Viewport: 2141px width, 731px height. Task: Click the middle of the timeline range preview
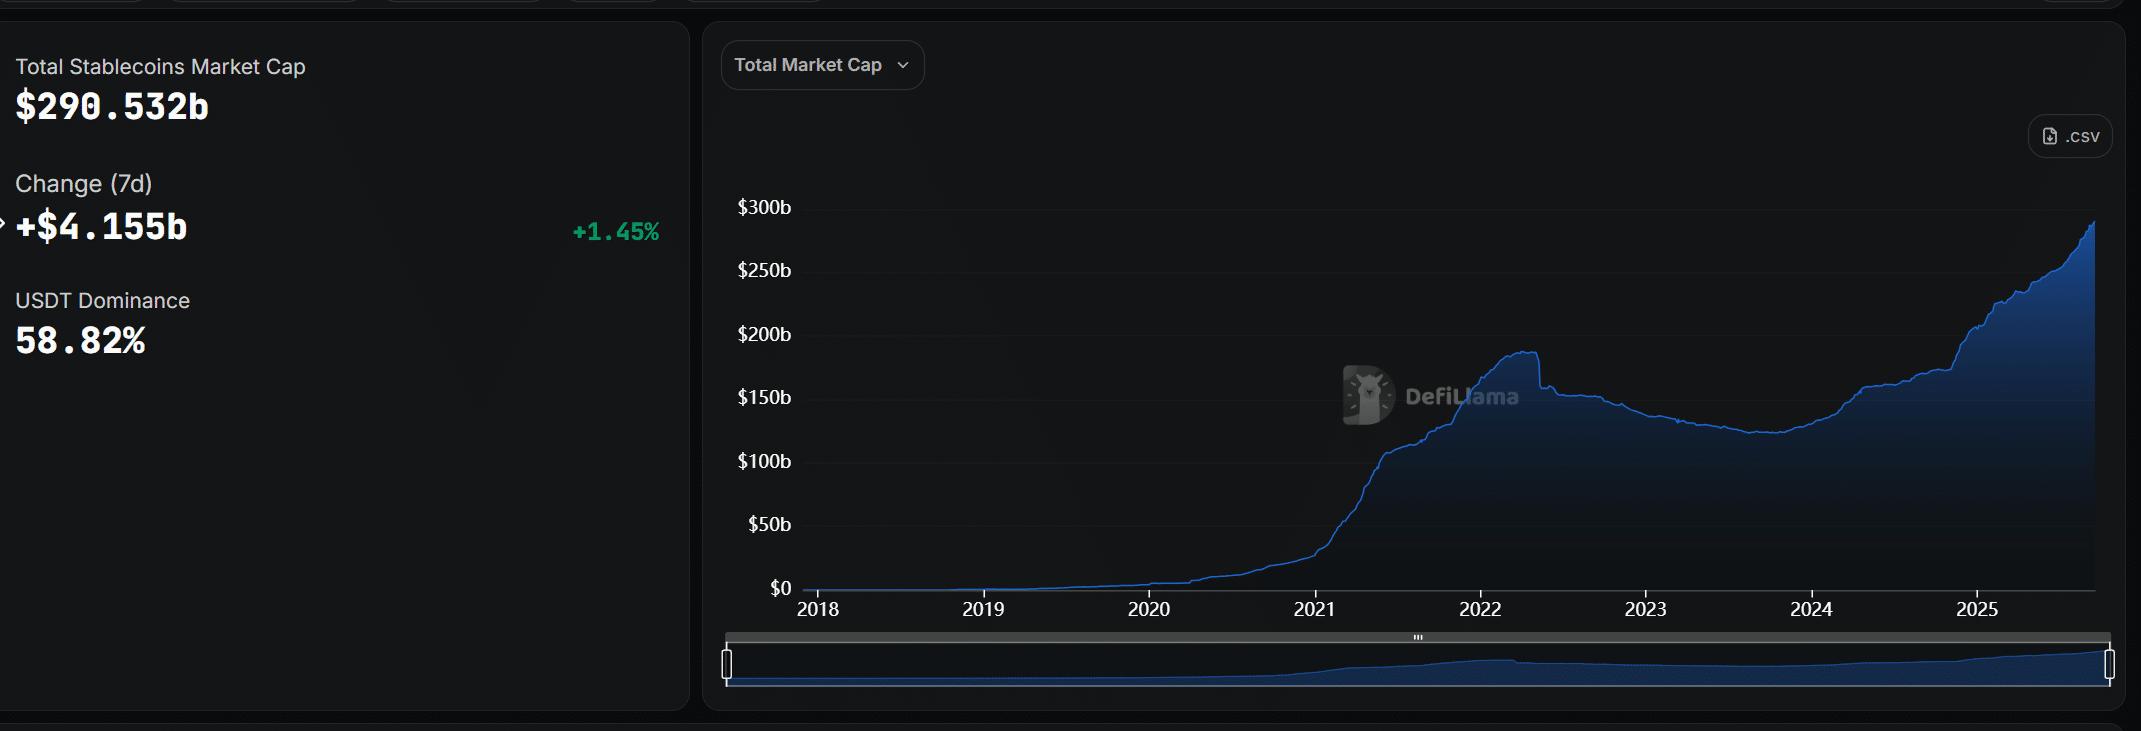pos(1418,665)
